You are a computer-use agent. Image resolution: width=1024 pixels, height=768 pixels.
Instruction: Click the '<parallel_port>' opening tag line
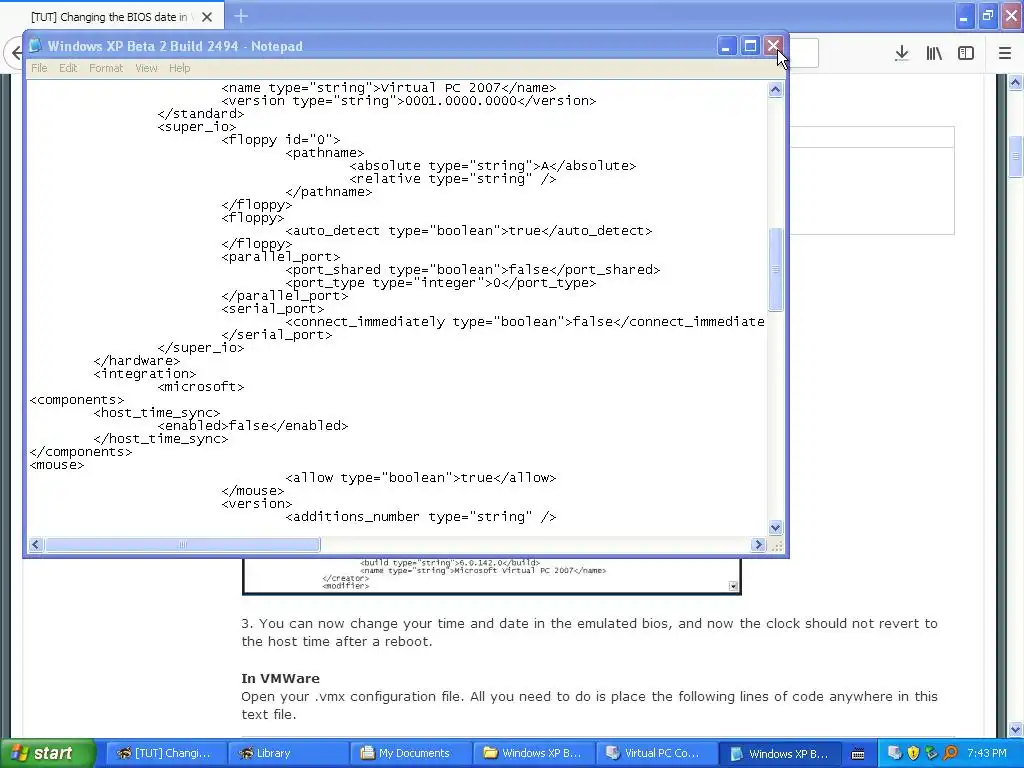[281, 257]
